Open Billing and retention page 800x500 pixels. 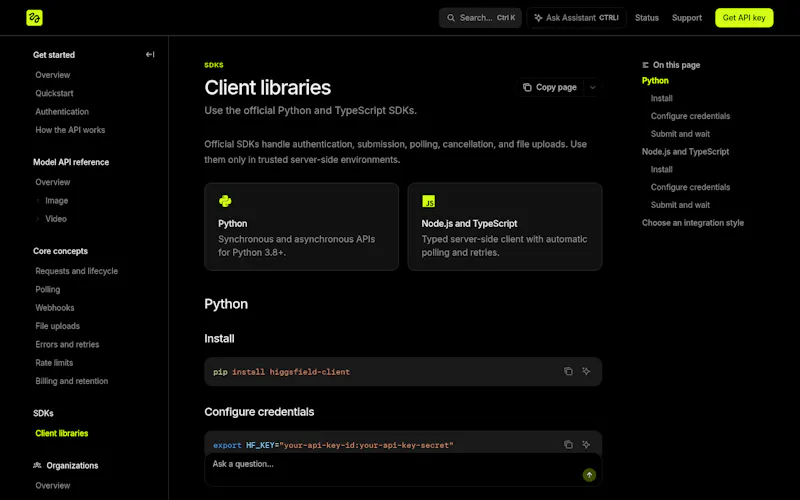click(71, 381)
